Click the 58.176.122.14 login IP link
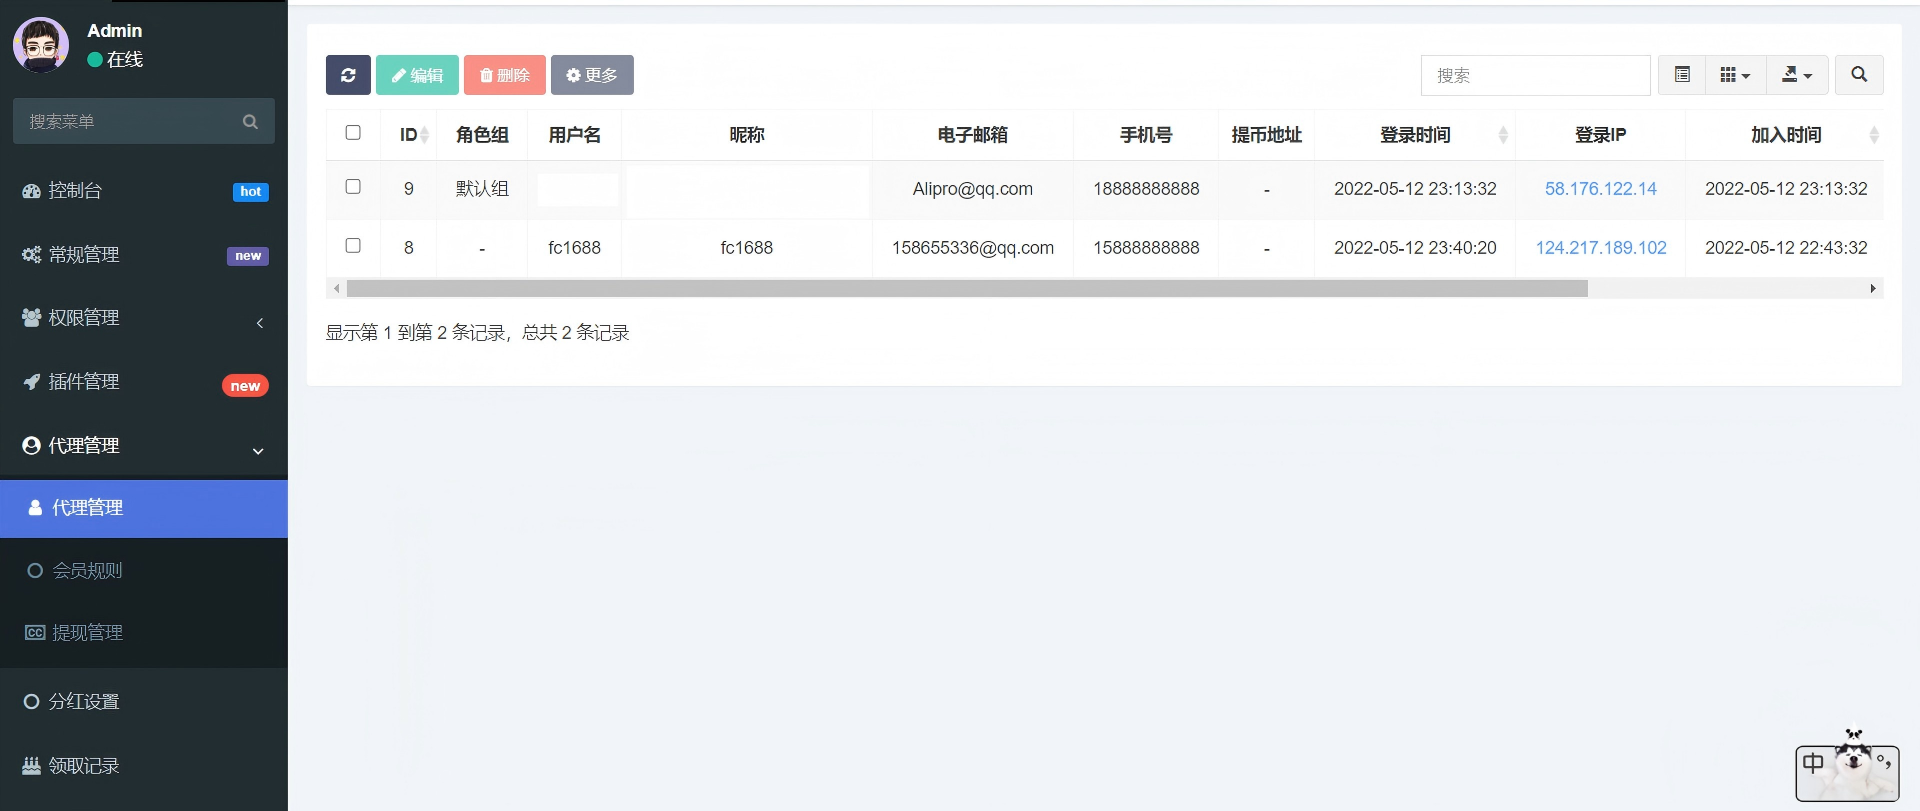 [x=1600, y=189]
